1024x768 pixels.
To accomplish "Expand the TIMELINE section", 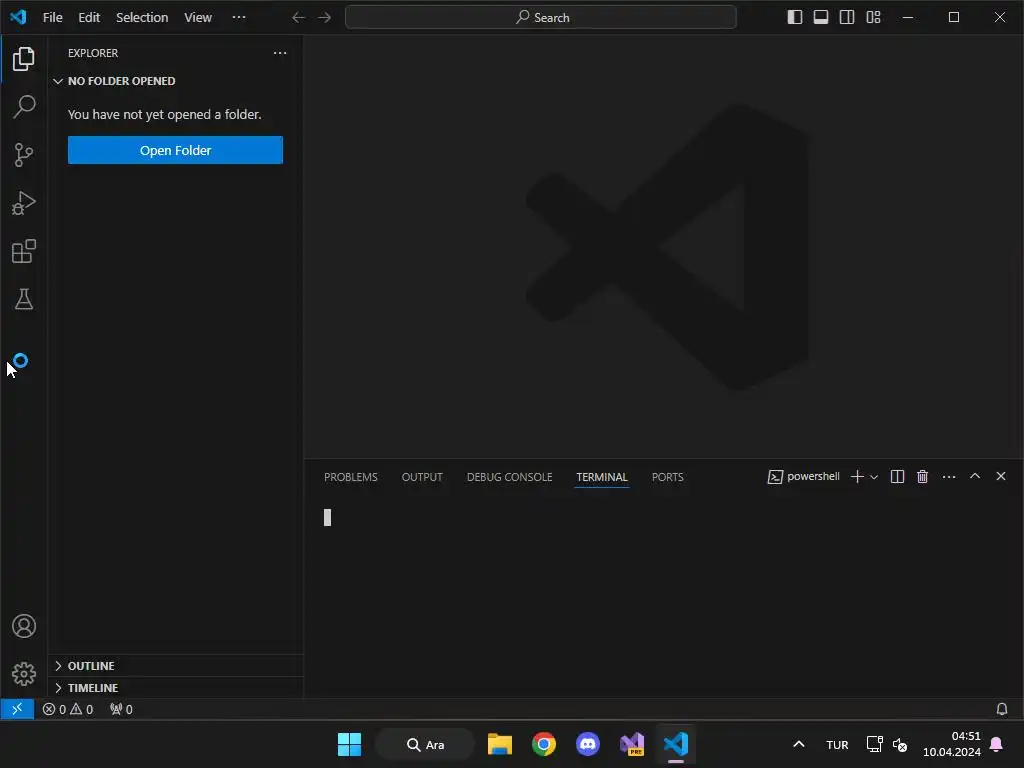I will pyautogui.click(x=175, y=688).
